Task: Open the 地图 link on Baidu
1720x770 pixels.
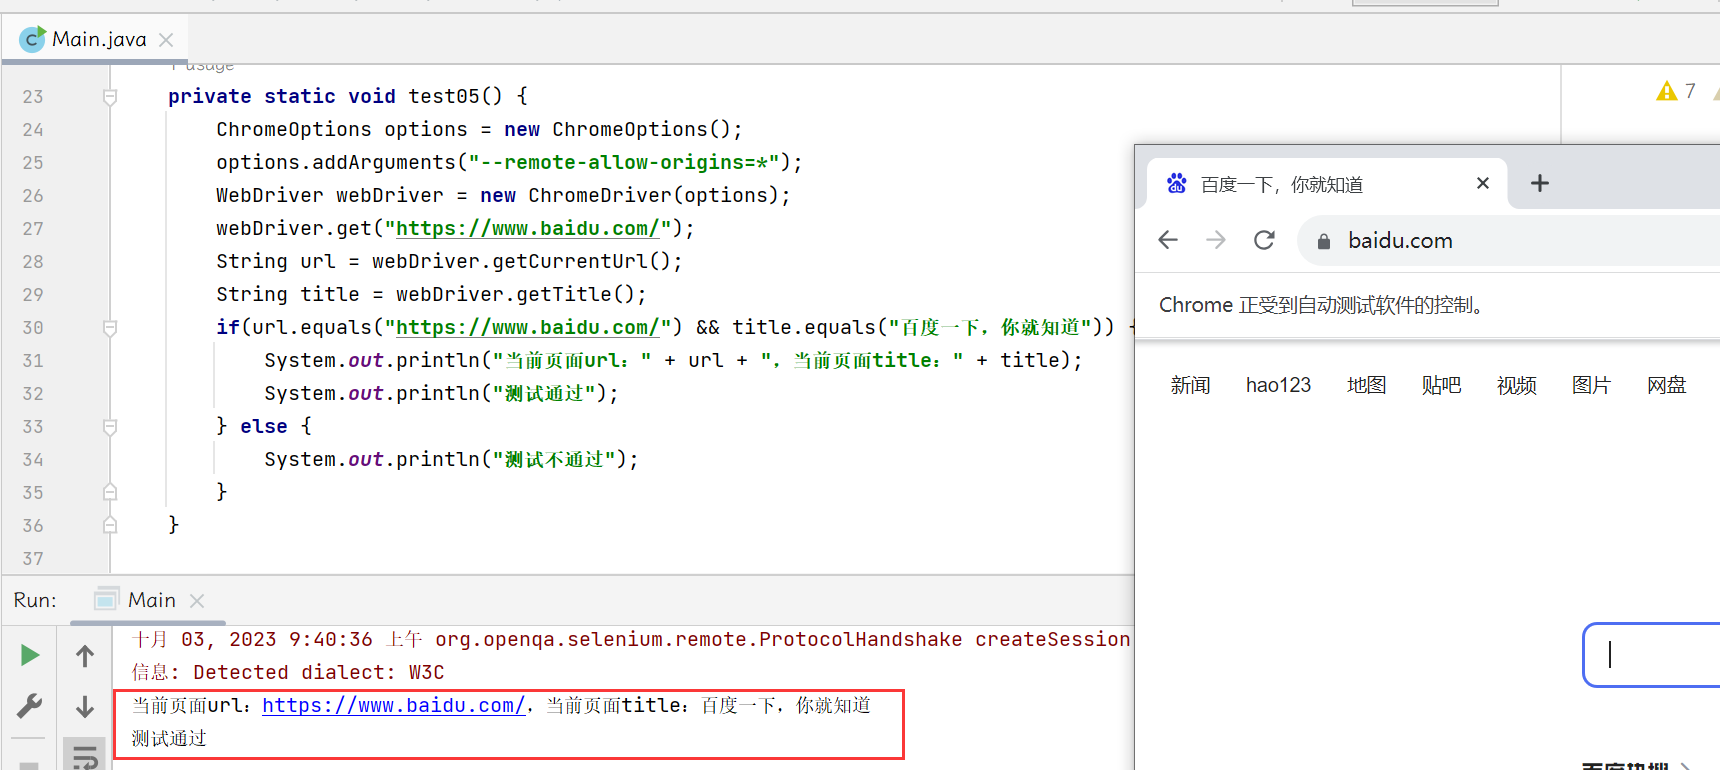Action: click(1366, 385)
